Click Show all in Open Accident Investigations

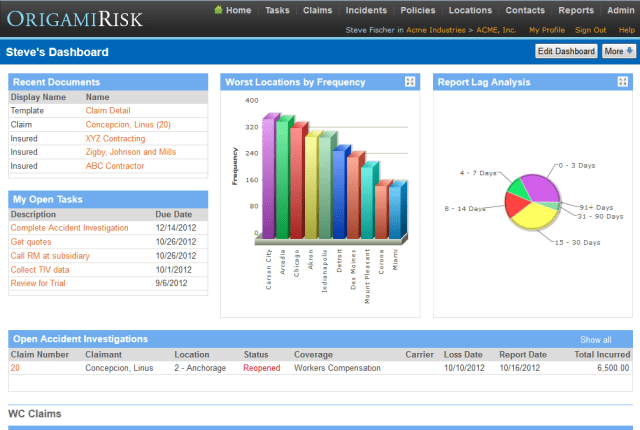tap(596, 340)
